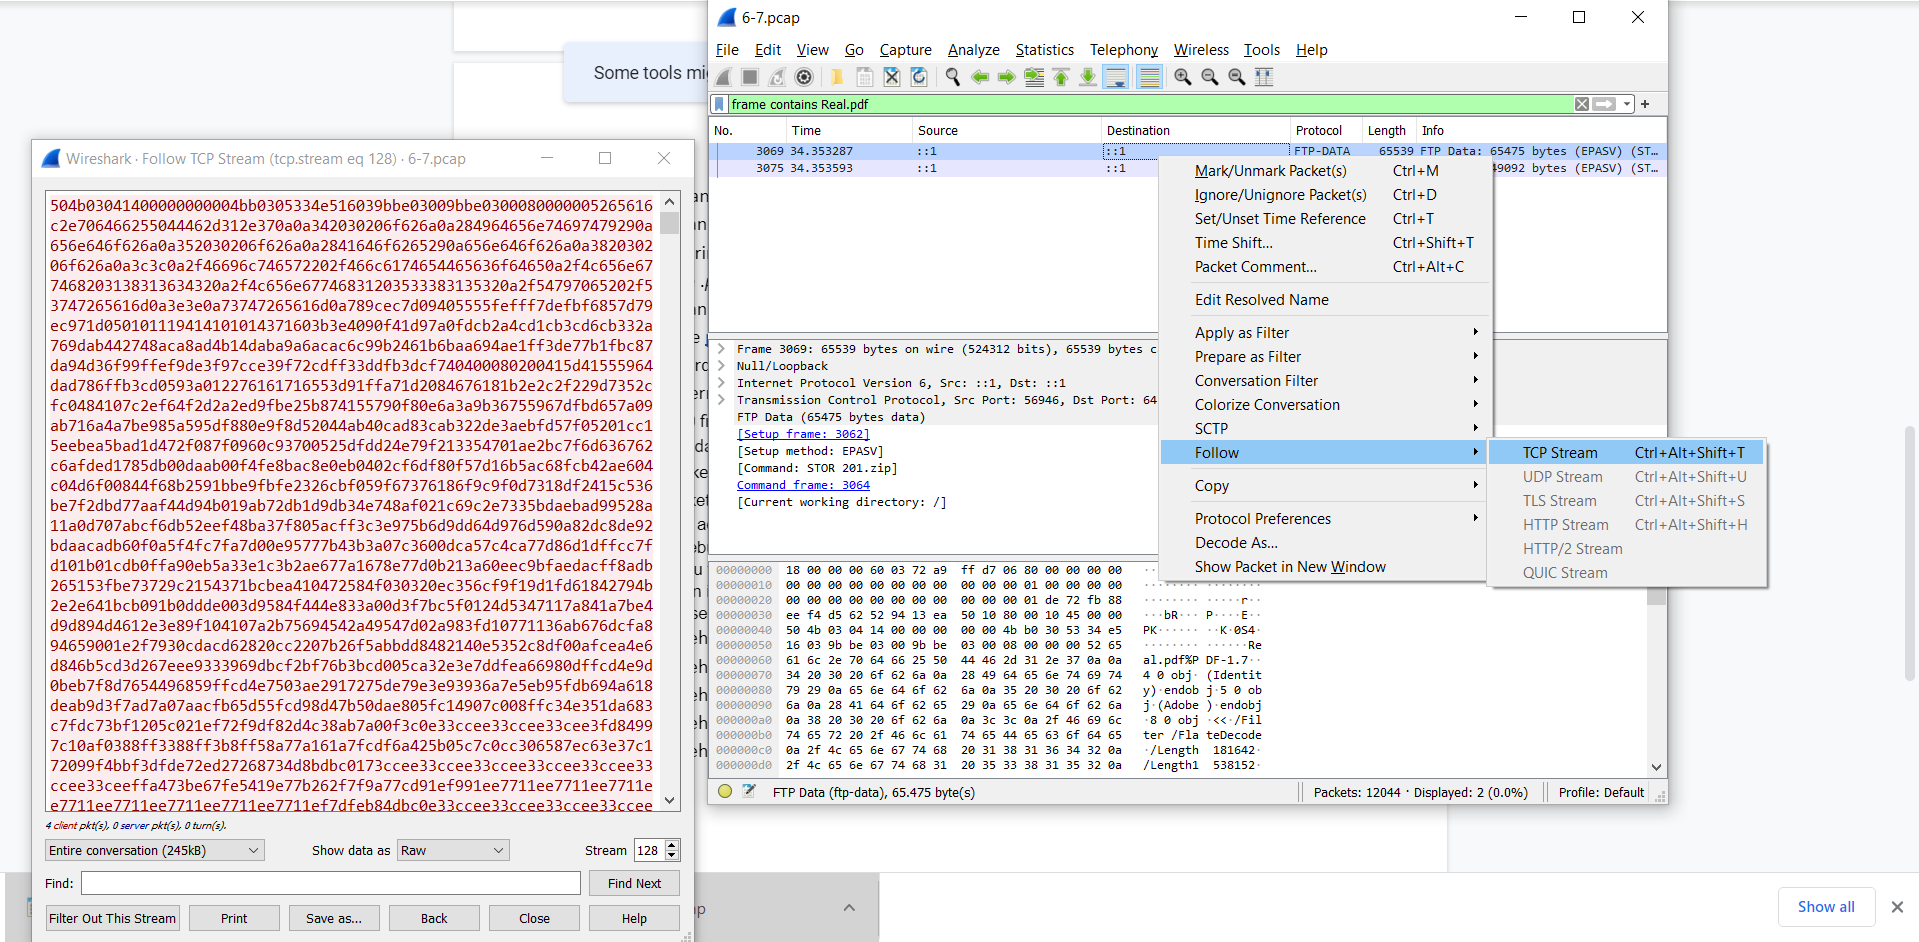Screen dimensions: 1919x942
Task: Expand the Null/Loopback tree row
Action: pyautogui.click(x=721, y=366)
